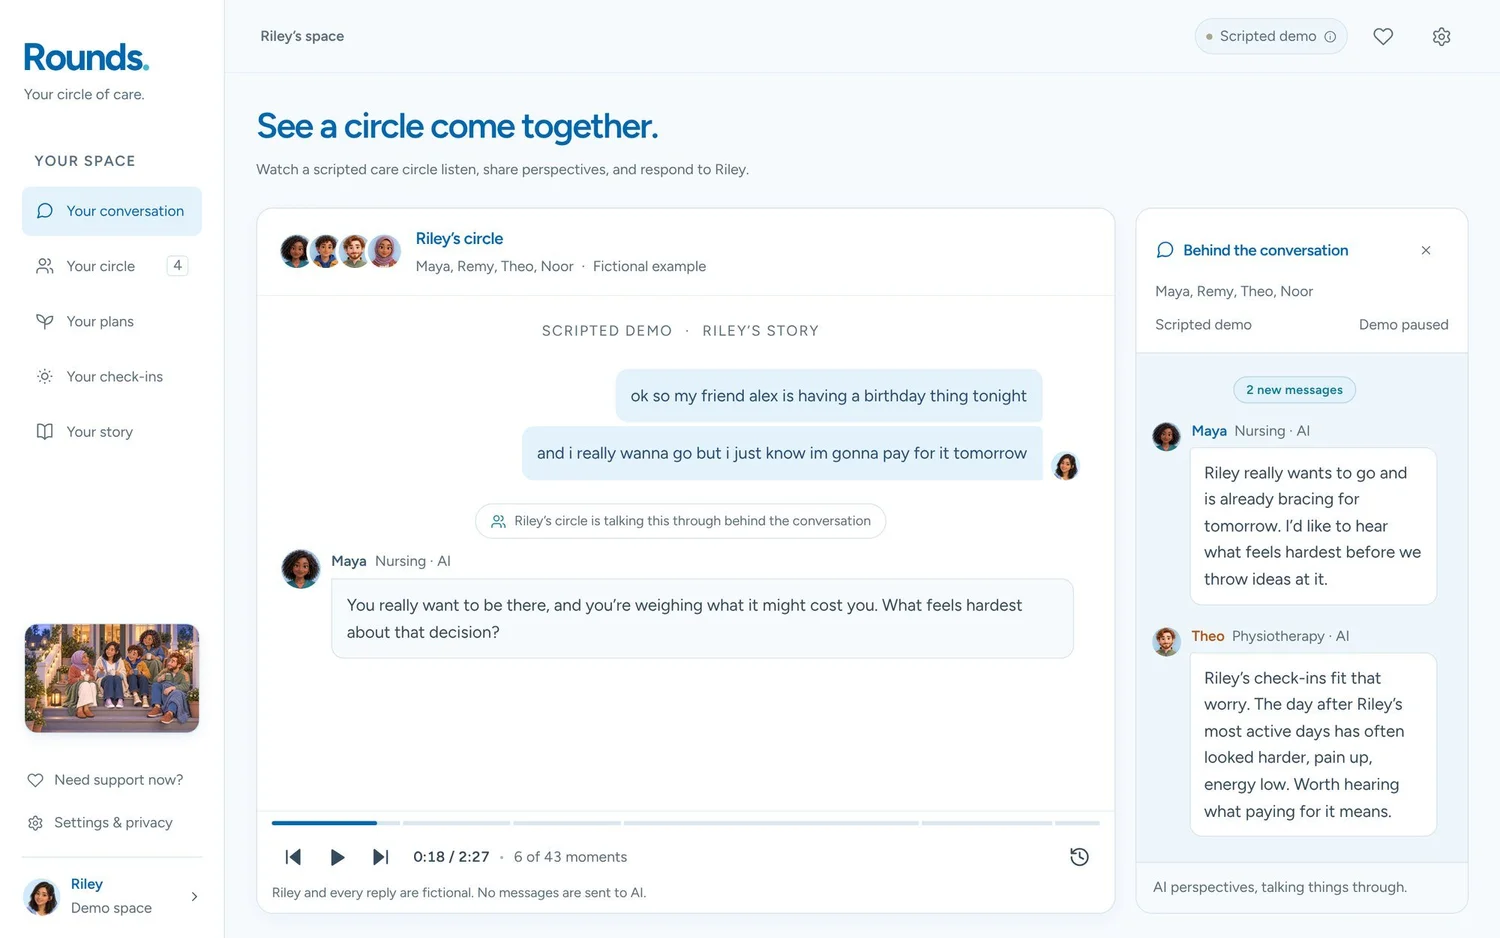The image size is (1500, 938).
Task: Click the 6 of 43 moments label
Action: point(570,857)
